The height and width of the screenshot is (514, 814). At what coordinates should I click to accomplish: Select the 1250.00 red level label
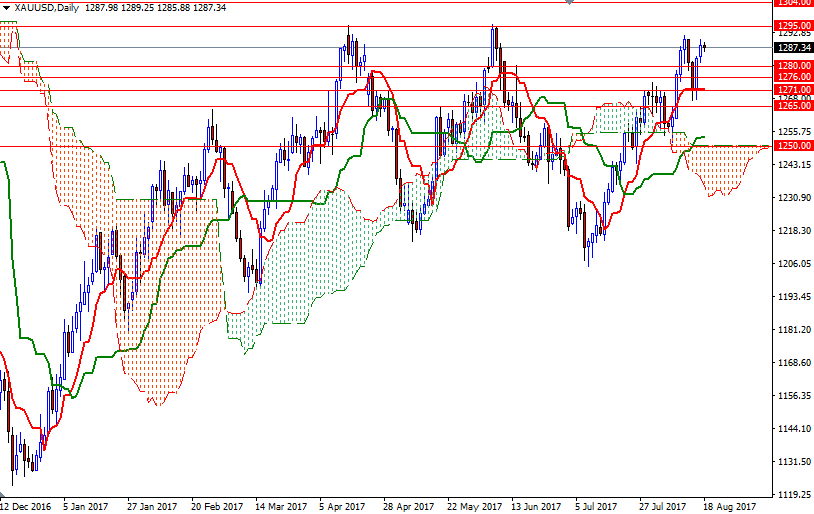(793, 146)
